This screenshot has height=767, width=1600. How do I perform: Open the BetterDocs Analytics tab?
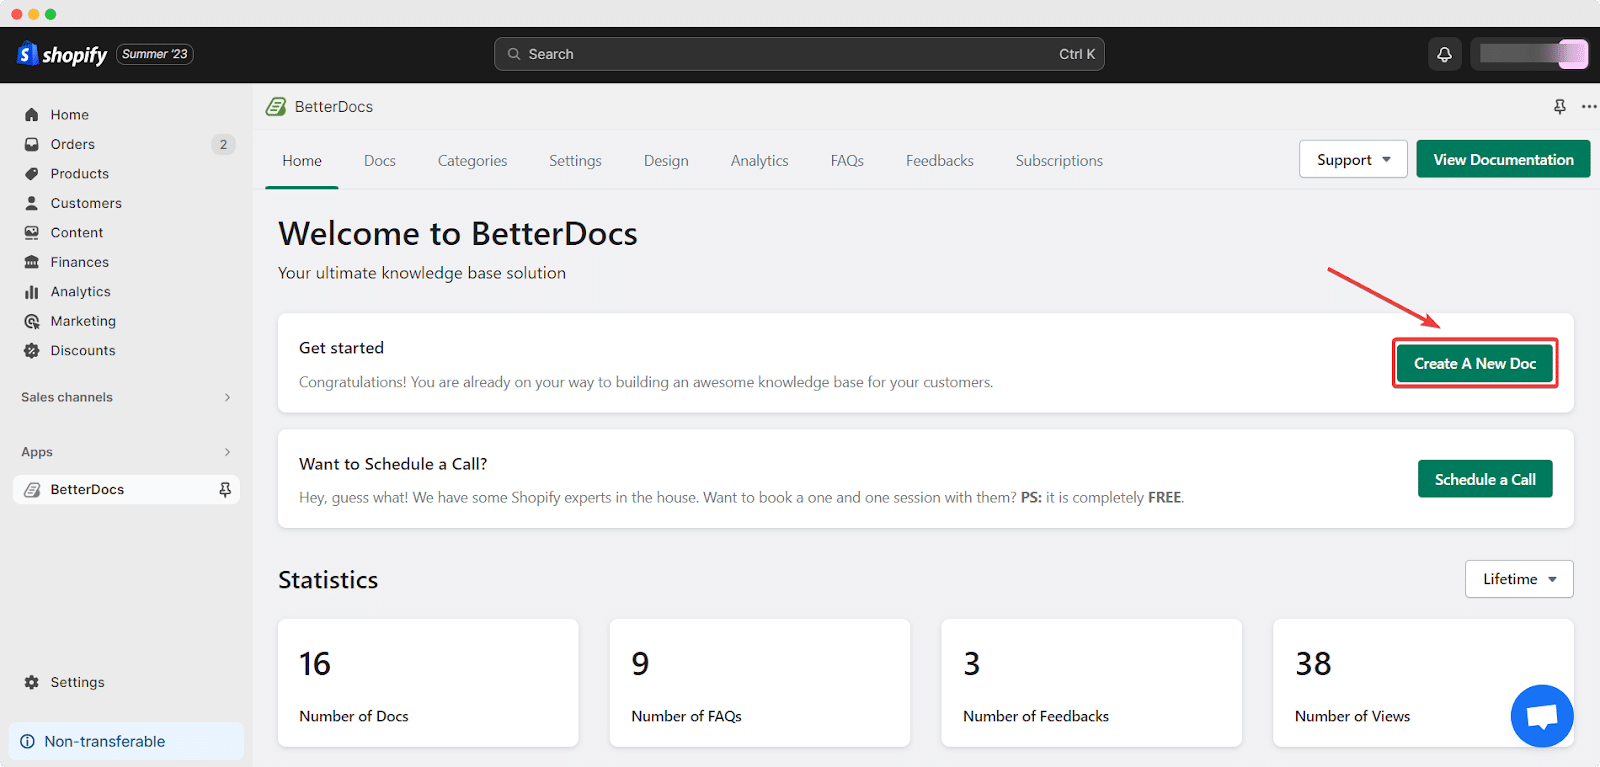pos(760,161)
